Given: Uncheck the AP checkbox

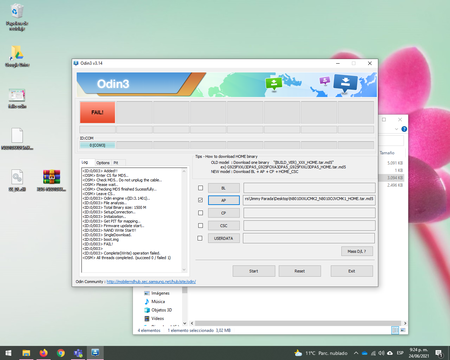Looking at the screenshot, I should click(x=200, y=200).
